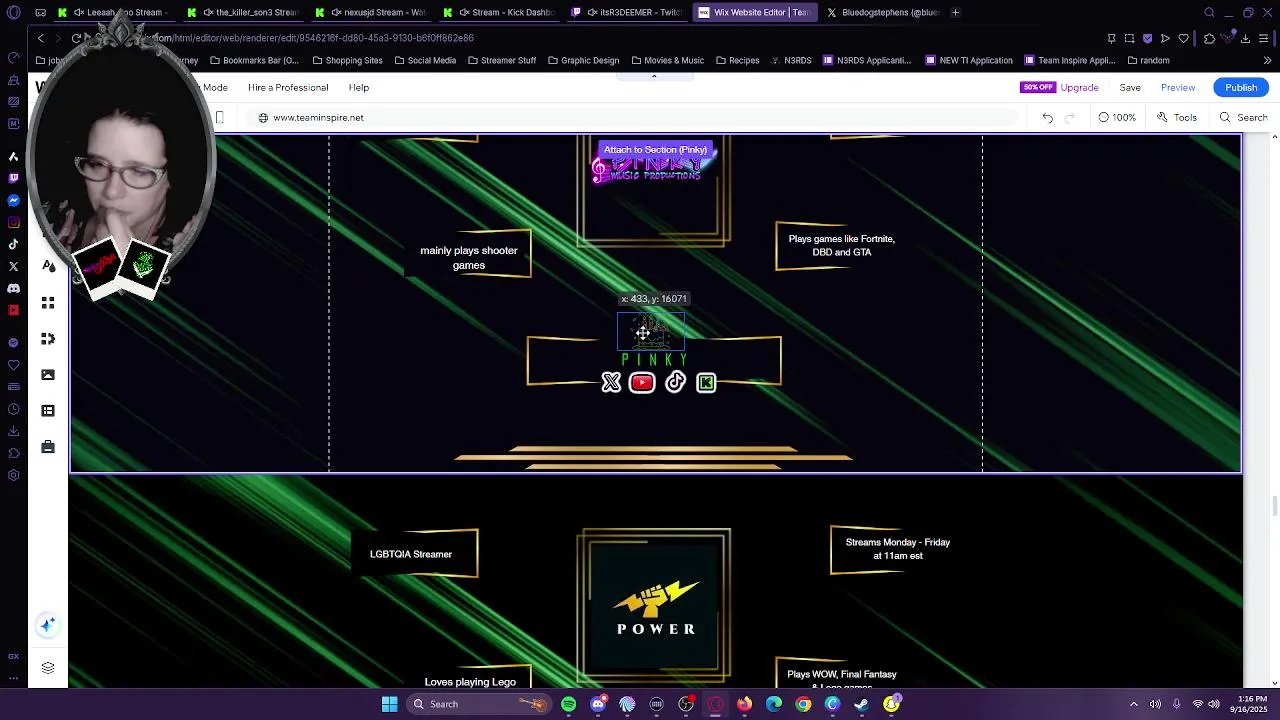The image size is (1280, 720).
Task: Click the Publish button
Action: point(1241,88)
